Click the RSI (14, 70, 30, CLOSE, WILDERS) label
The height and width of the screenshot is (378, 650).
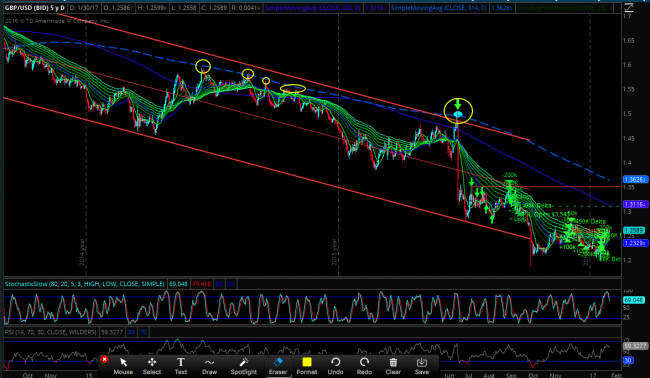[x=51, y=332]
